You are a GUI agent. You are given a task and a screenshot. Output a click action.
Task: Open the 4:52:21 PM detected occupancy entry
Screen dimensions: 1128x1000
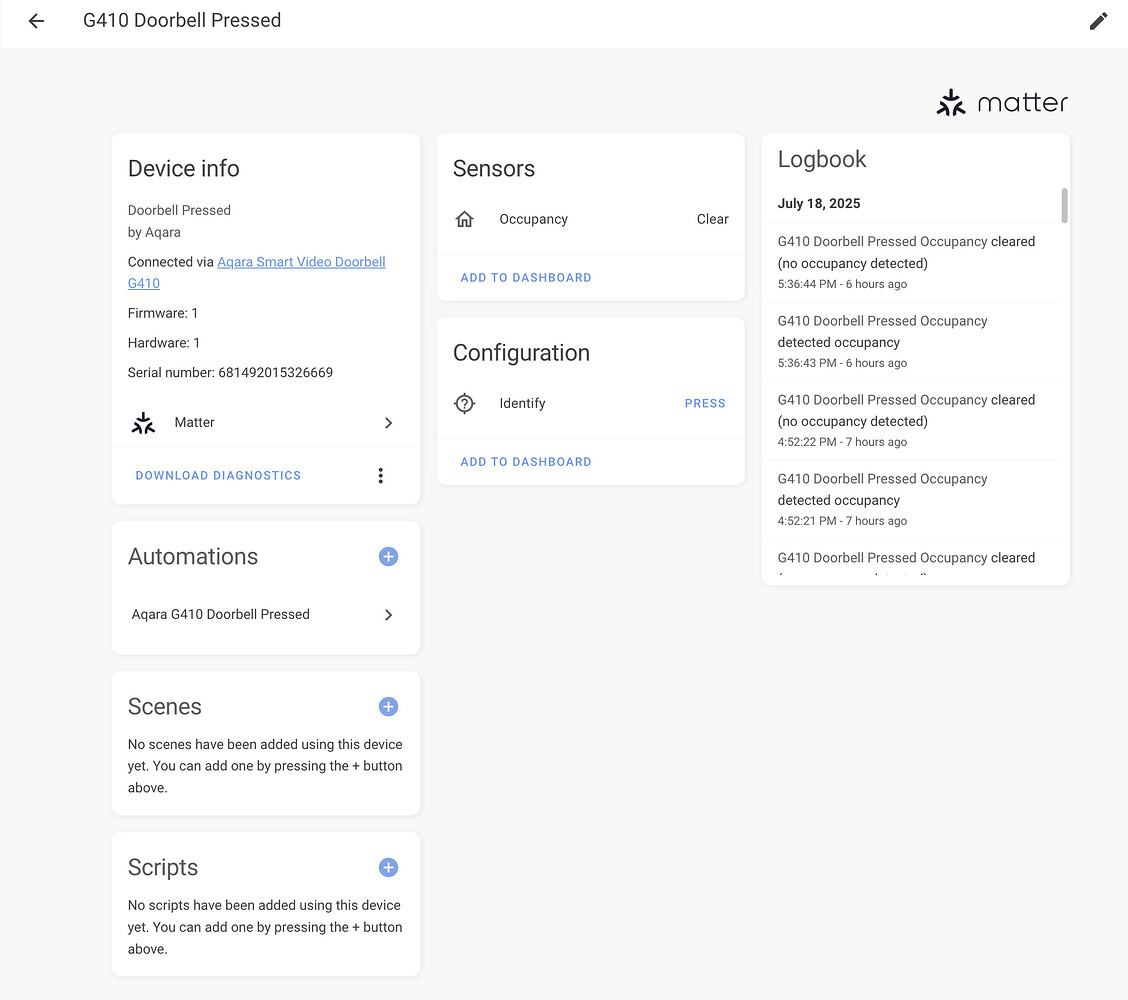coord(906,499)
